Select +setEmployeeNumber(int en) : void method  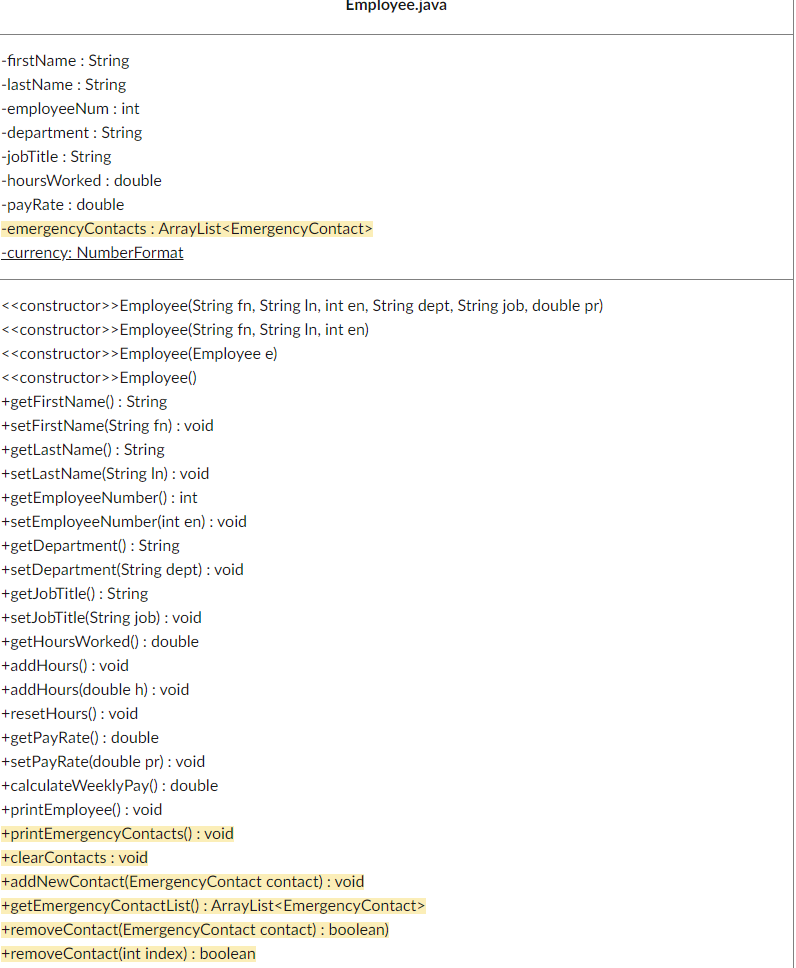pyautogui.click(x=124, y=522)
